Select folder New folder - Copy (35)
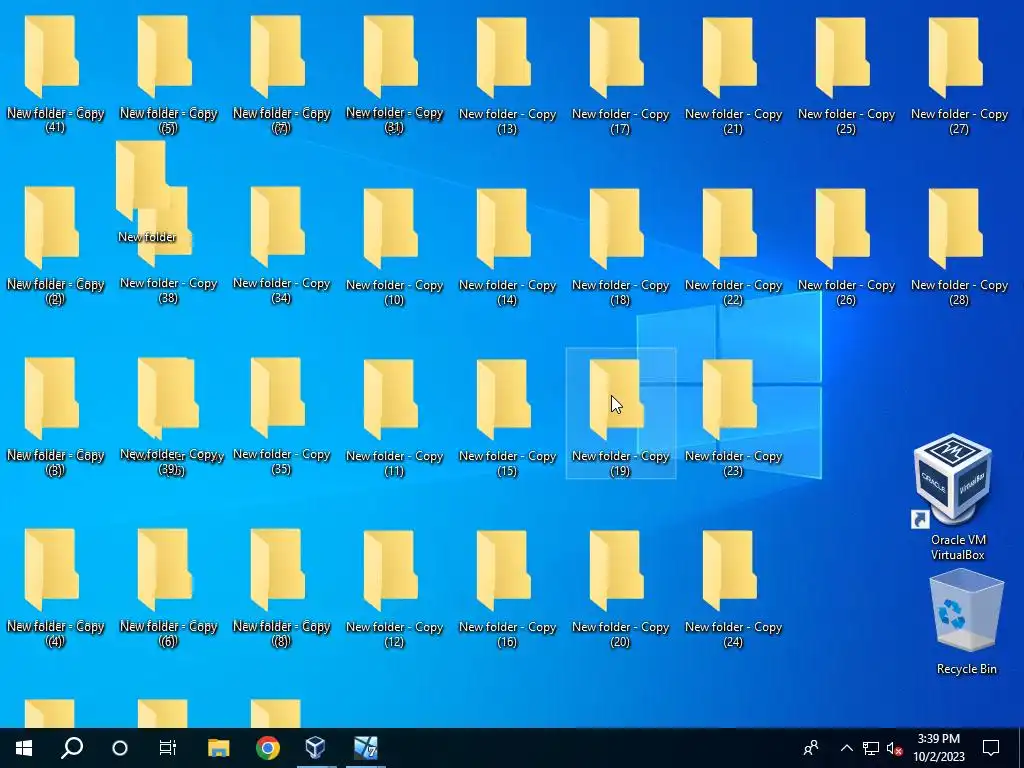The height and width of the screenshot is (768, 1024). tap(281, 417)
